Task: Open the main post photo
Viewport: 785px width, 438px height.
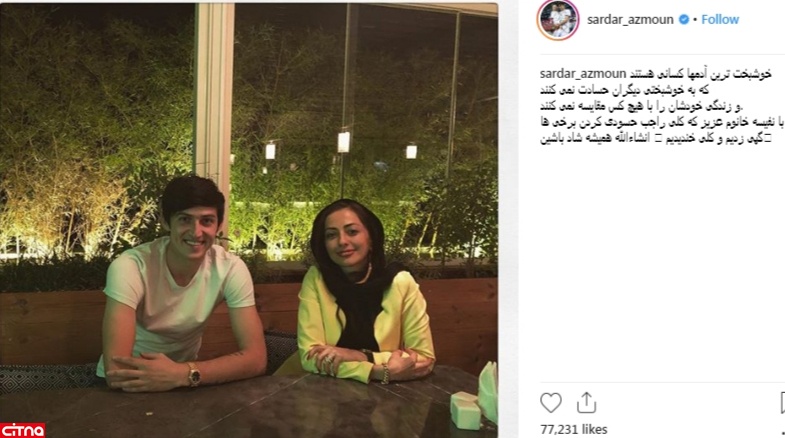Action: pos(249,220)
